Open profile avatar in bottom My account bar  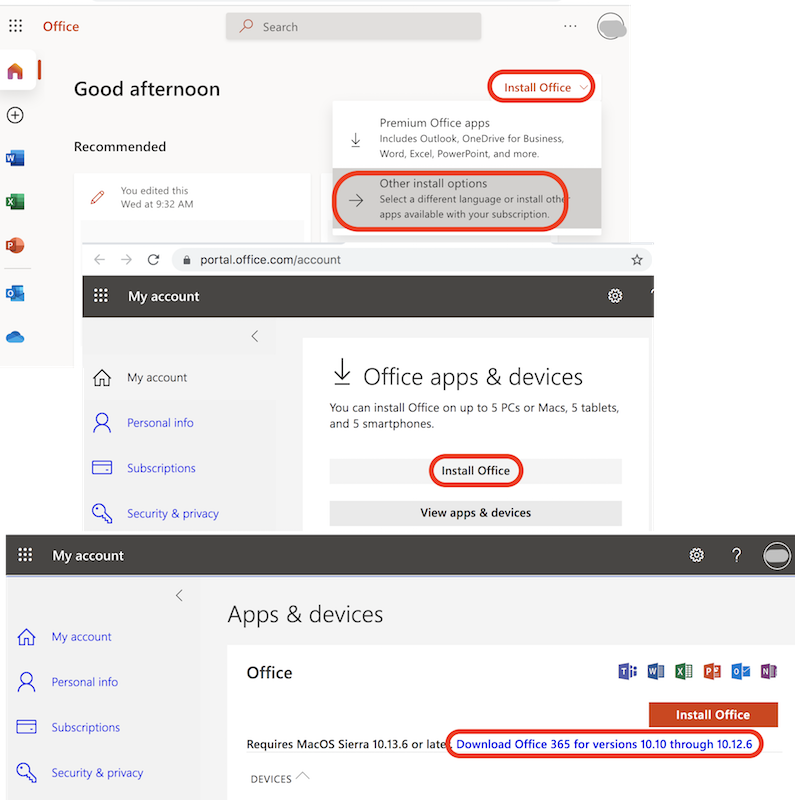pos(777,556)
